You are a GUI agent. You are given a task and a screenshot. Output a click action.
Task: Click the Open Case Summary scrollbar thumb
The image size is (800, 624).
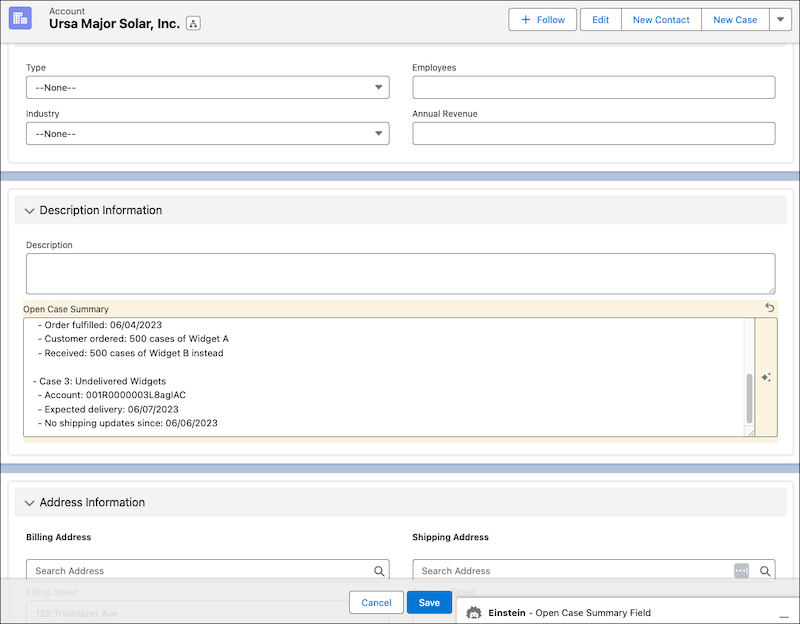tap(749, 398)
